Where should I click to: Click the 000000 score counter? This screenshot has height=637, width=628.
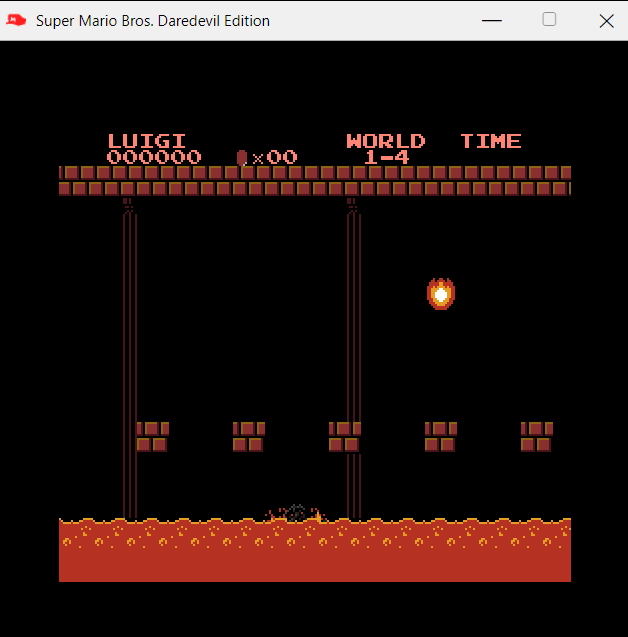(x=154, y=157)
